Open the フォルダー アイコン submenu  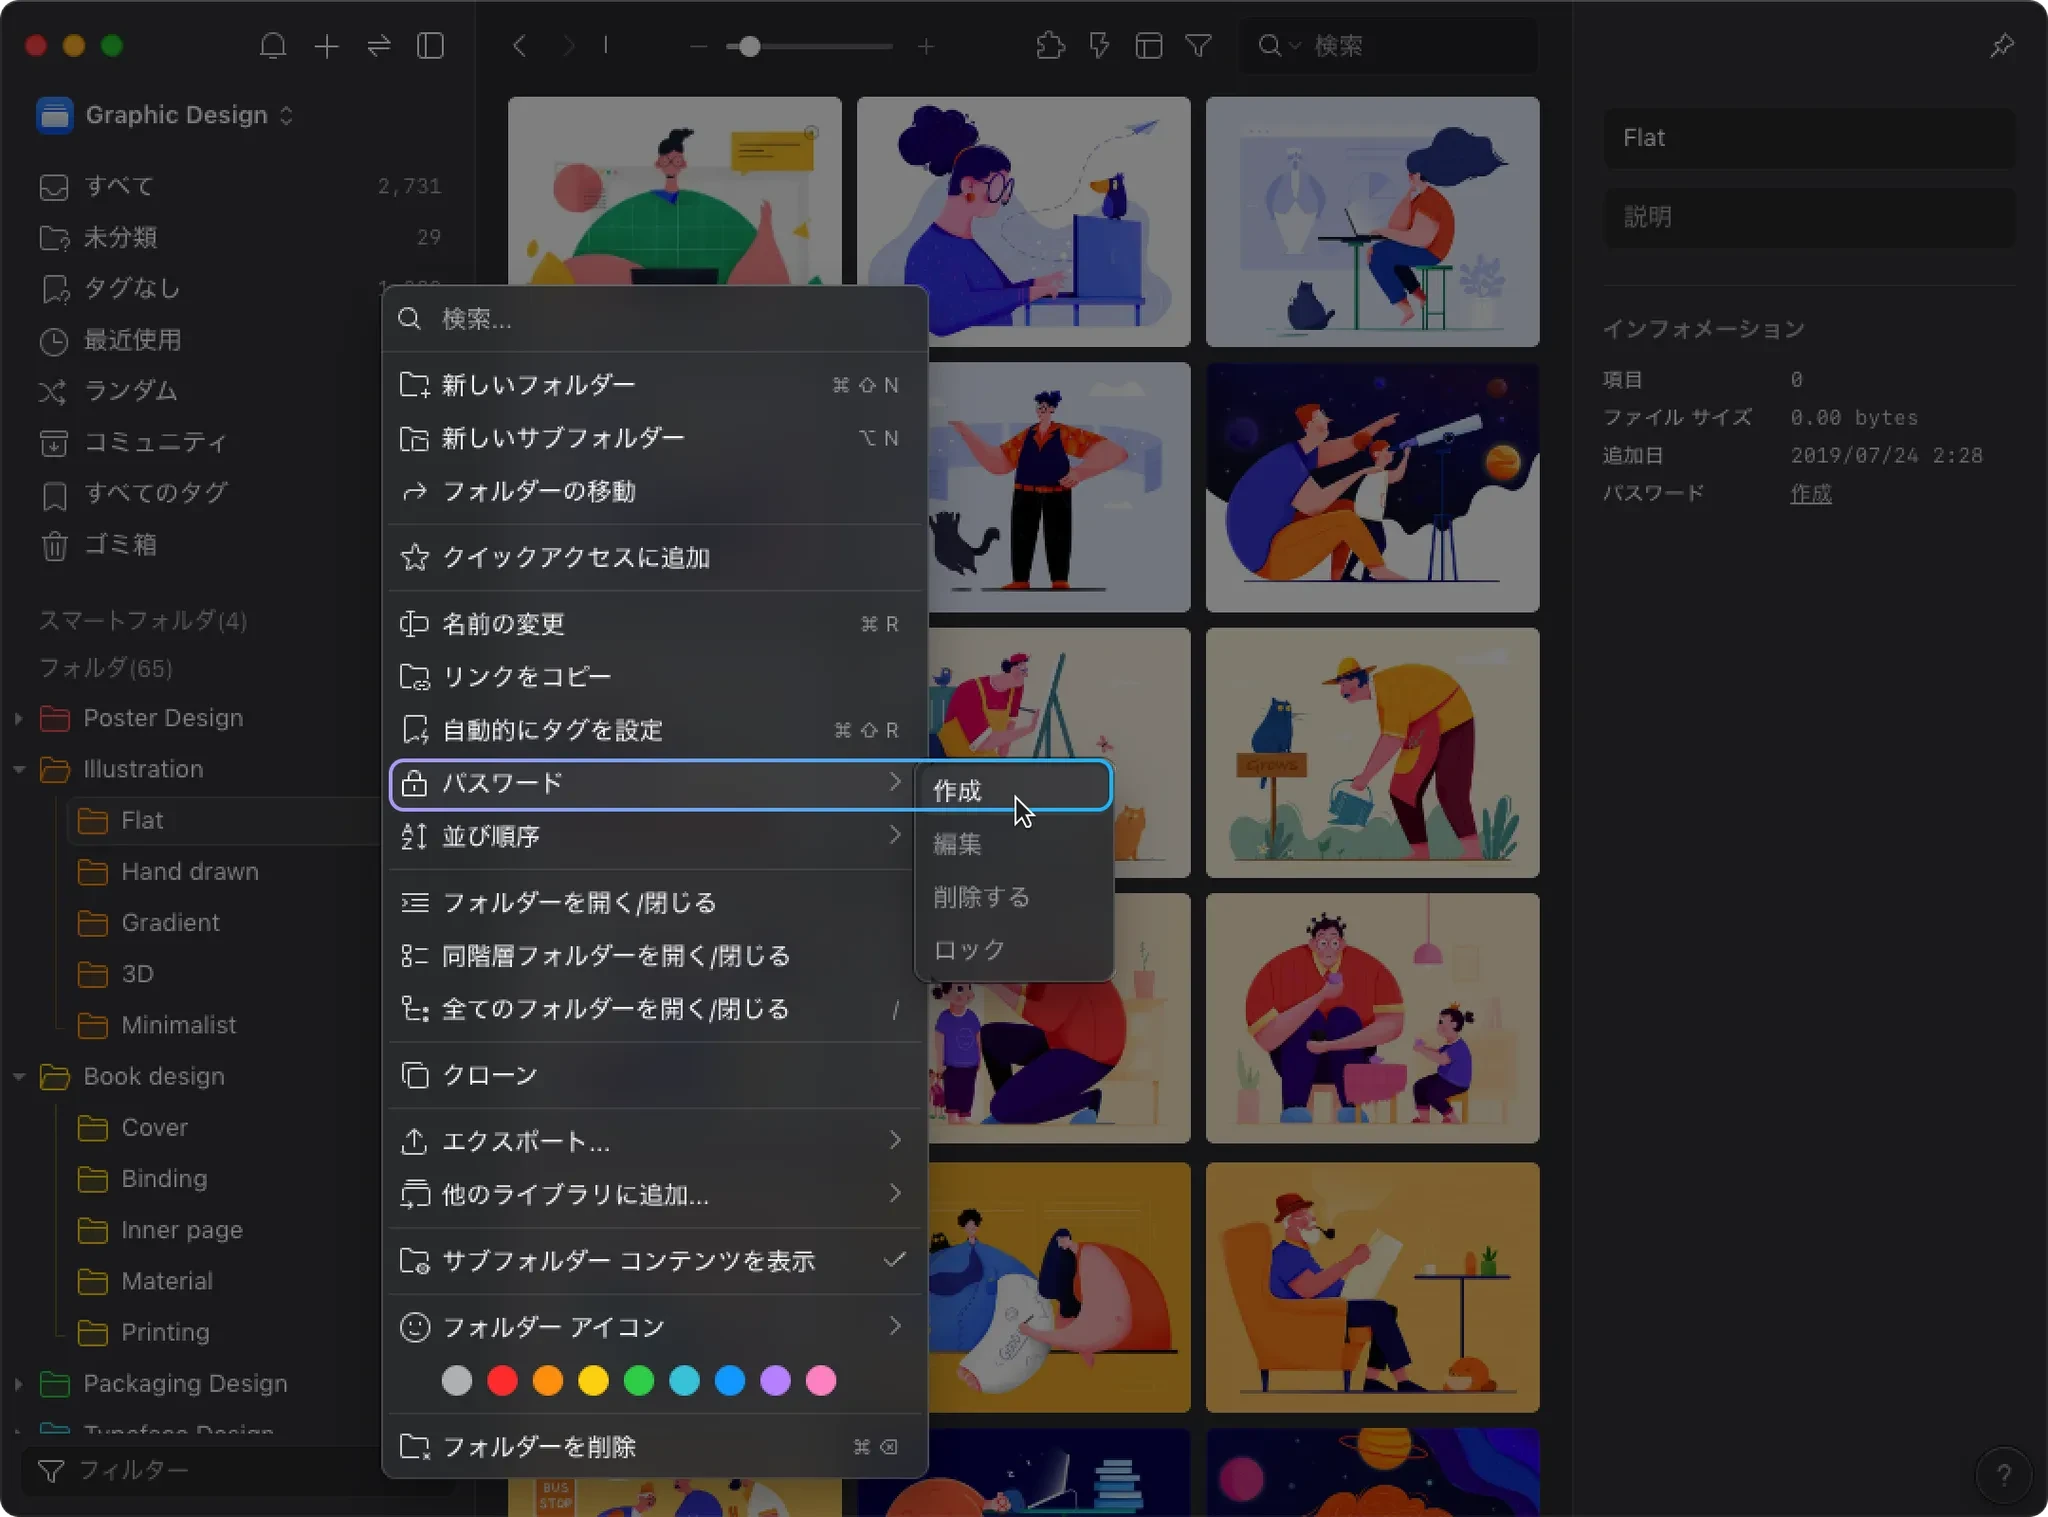[654, 1327]
